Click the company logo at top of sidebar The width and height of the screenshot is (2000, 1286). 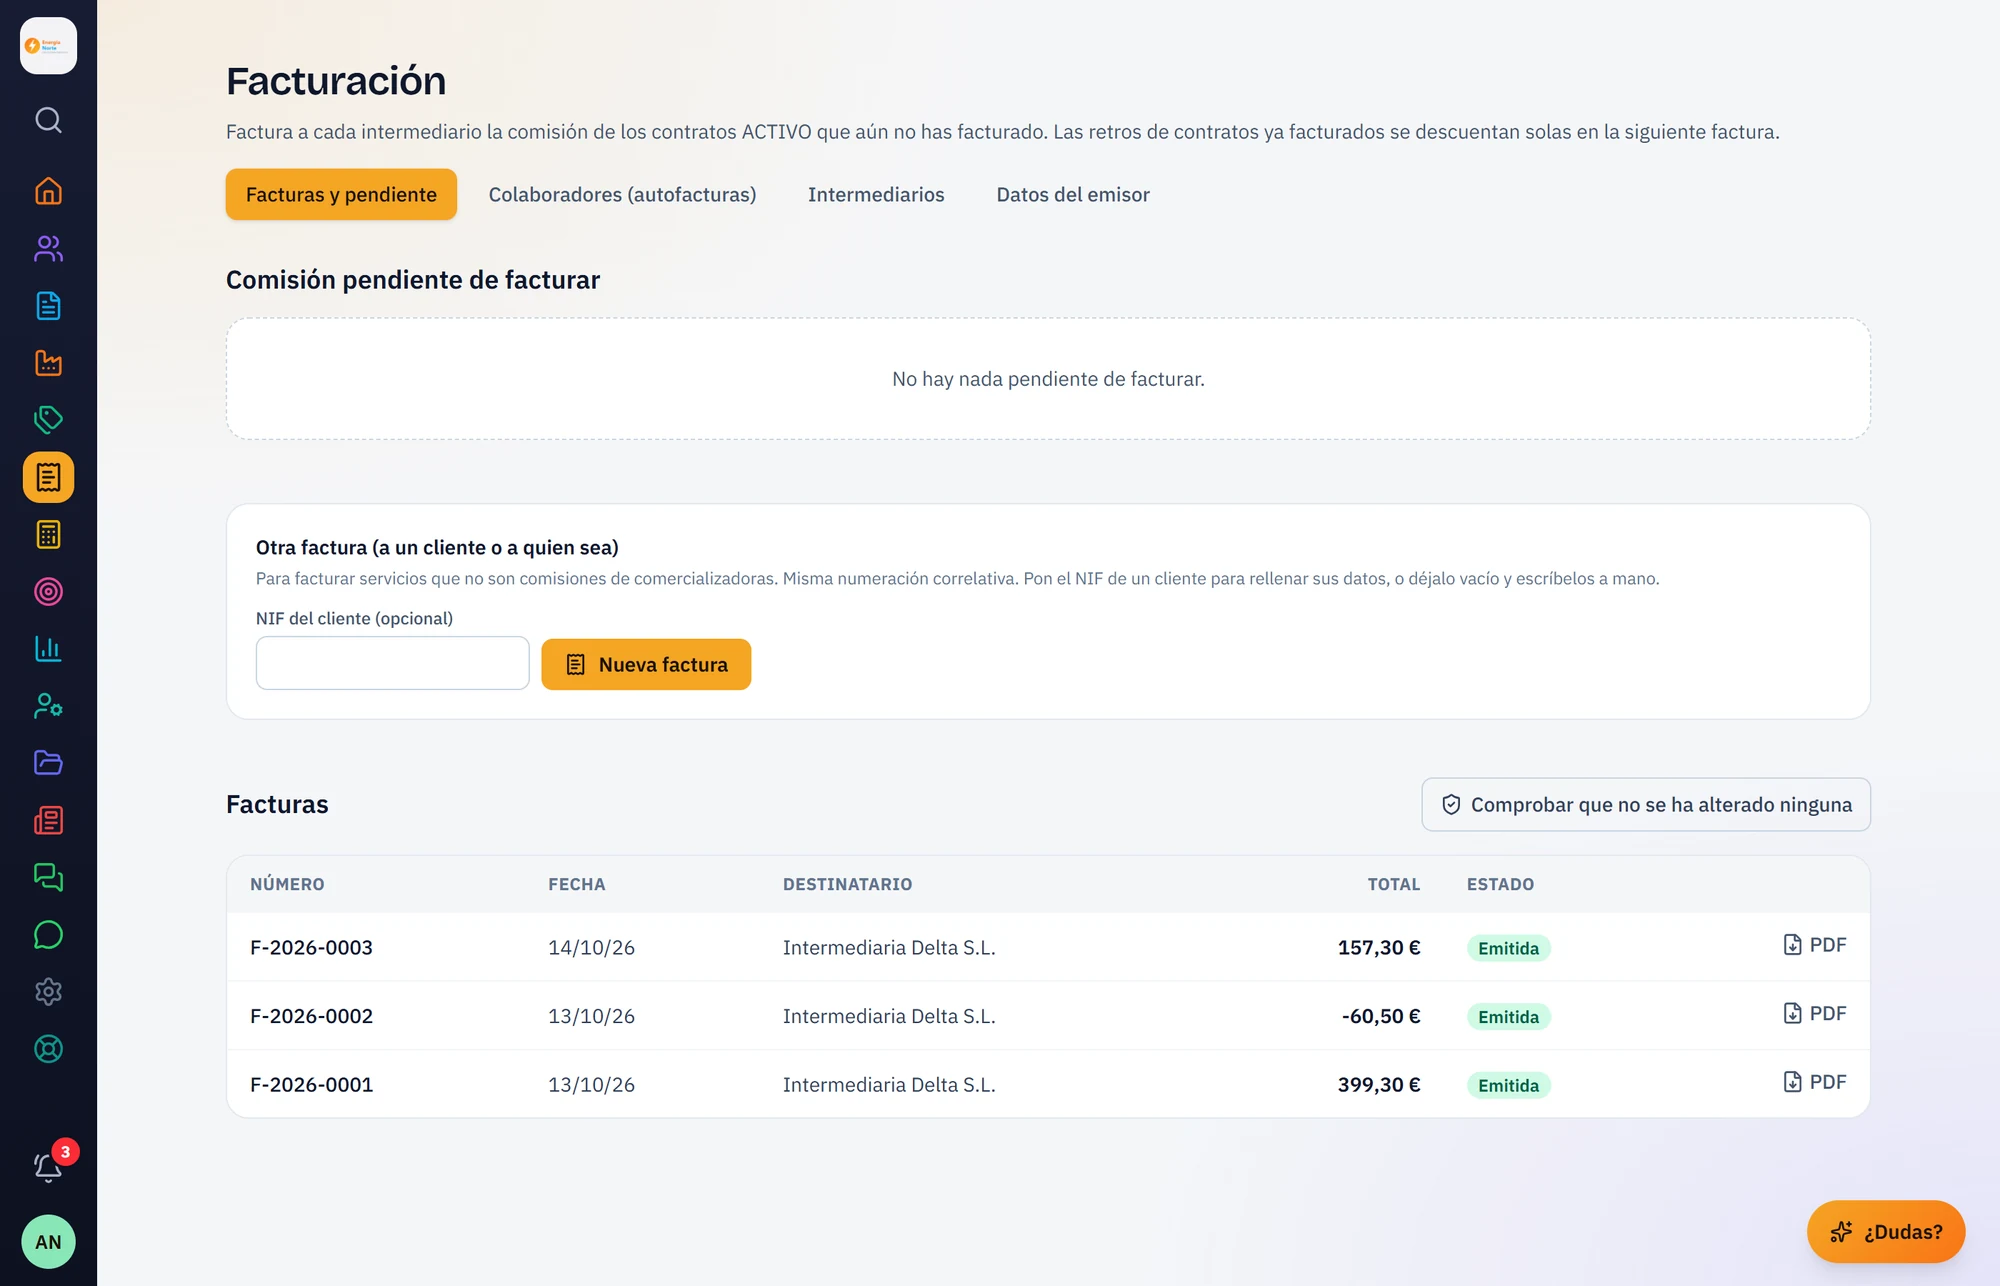point(48,46)
